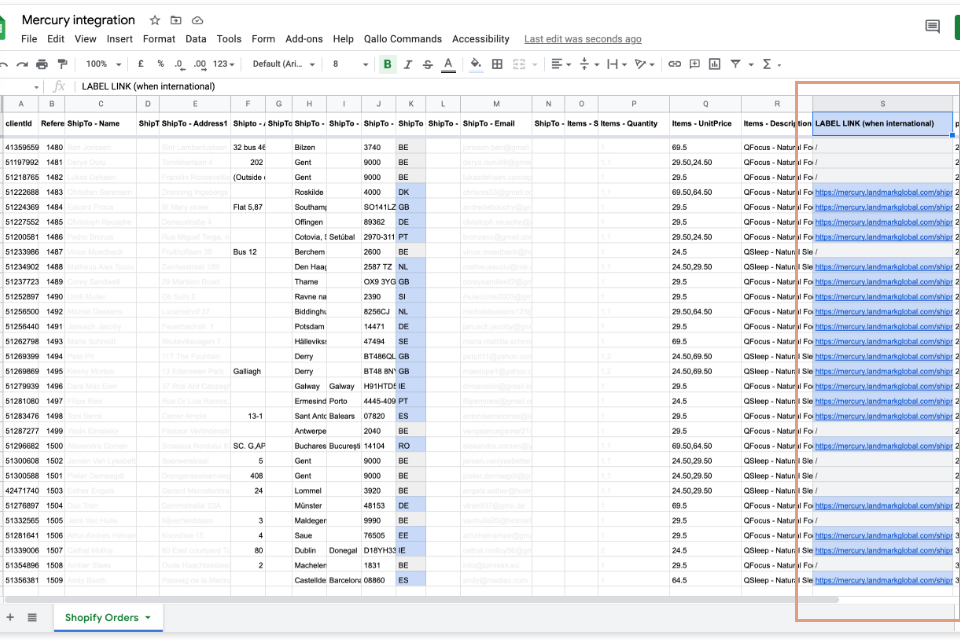This screenshot has width=960, height=640.
Task: Open the label link in row 1486
Action: tap(883, 237)
